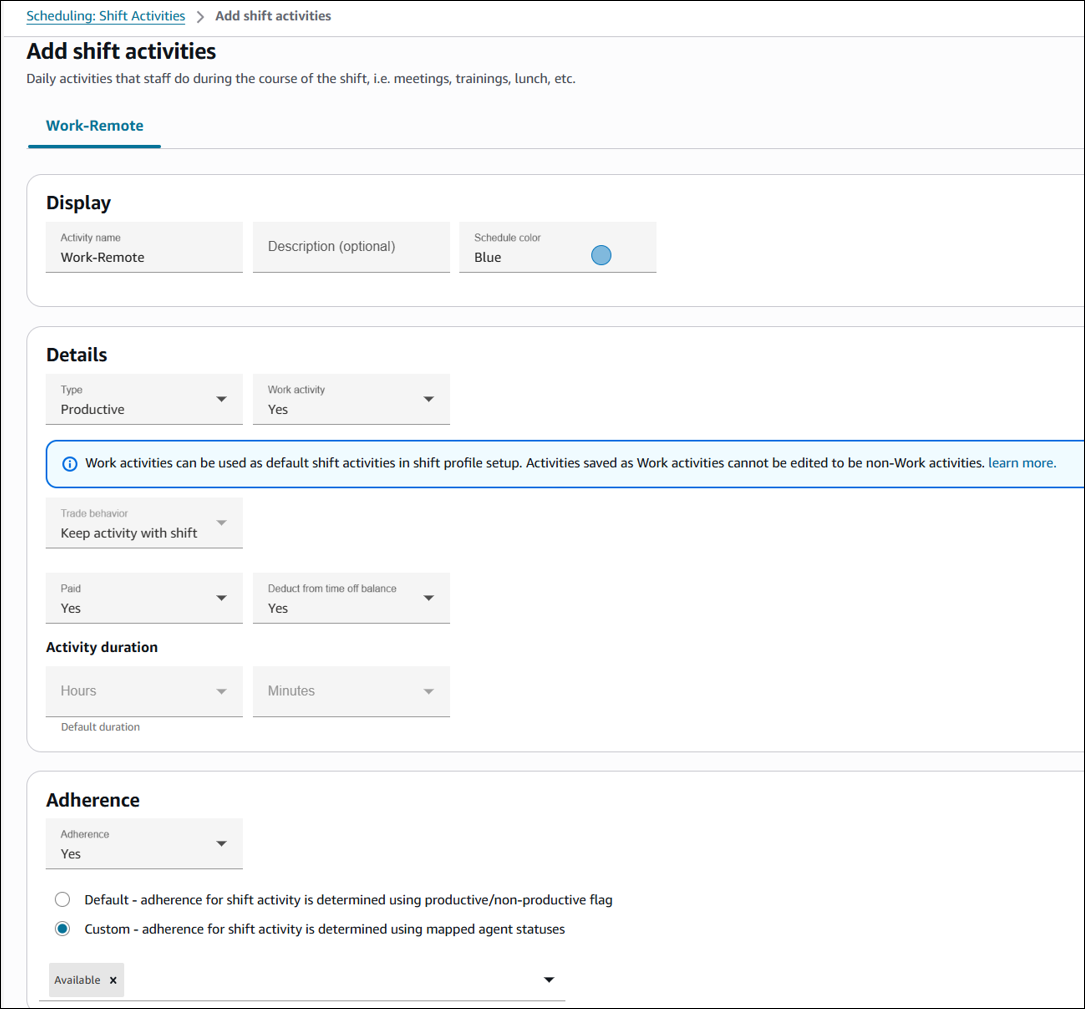Image resolution: width=1085 pixels, height=1009 pixels.
Task: Open the Paid dropdown
Action: (144, 599)
